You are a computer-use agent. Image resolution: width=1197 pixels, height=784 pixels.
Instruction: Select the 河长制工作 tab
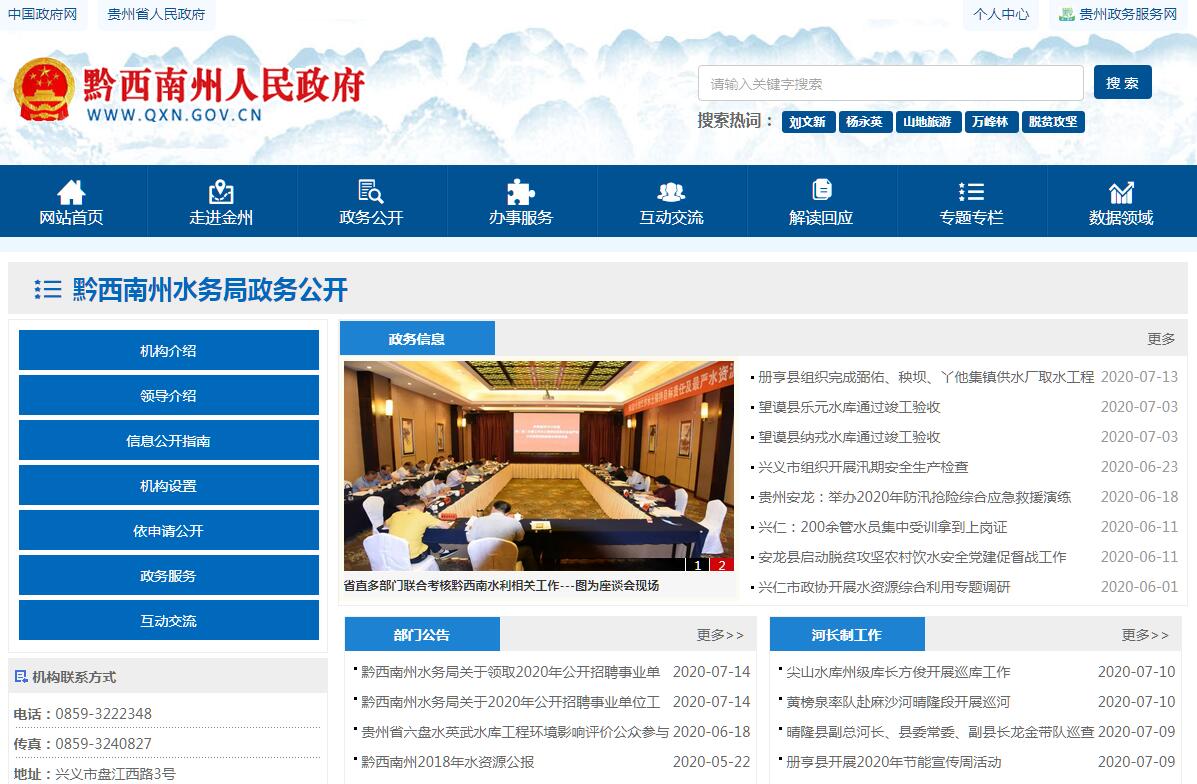(847, 634)
